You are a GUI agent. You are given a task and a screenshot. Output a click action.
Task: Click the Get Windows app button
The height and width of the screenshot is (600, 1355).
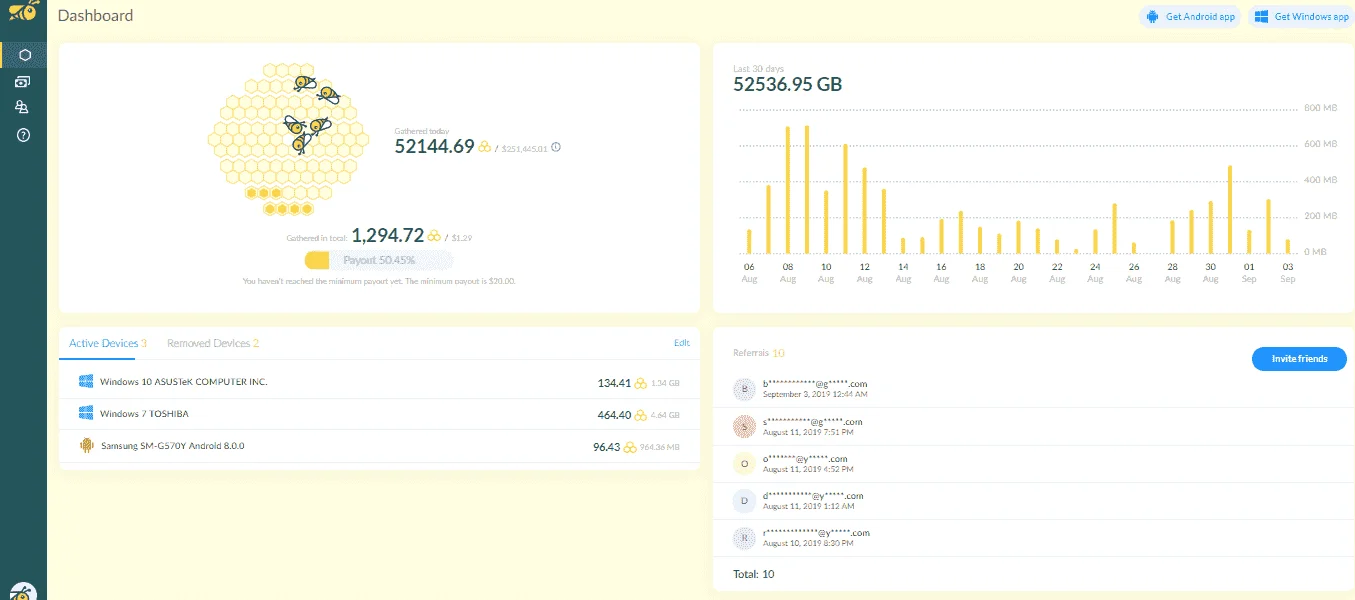tap(1300, 17)
